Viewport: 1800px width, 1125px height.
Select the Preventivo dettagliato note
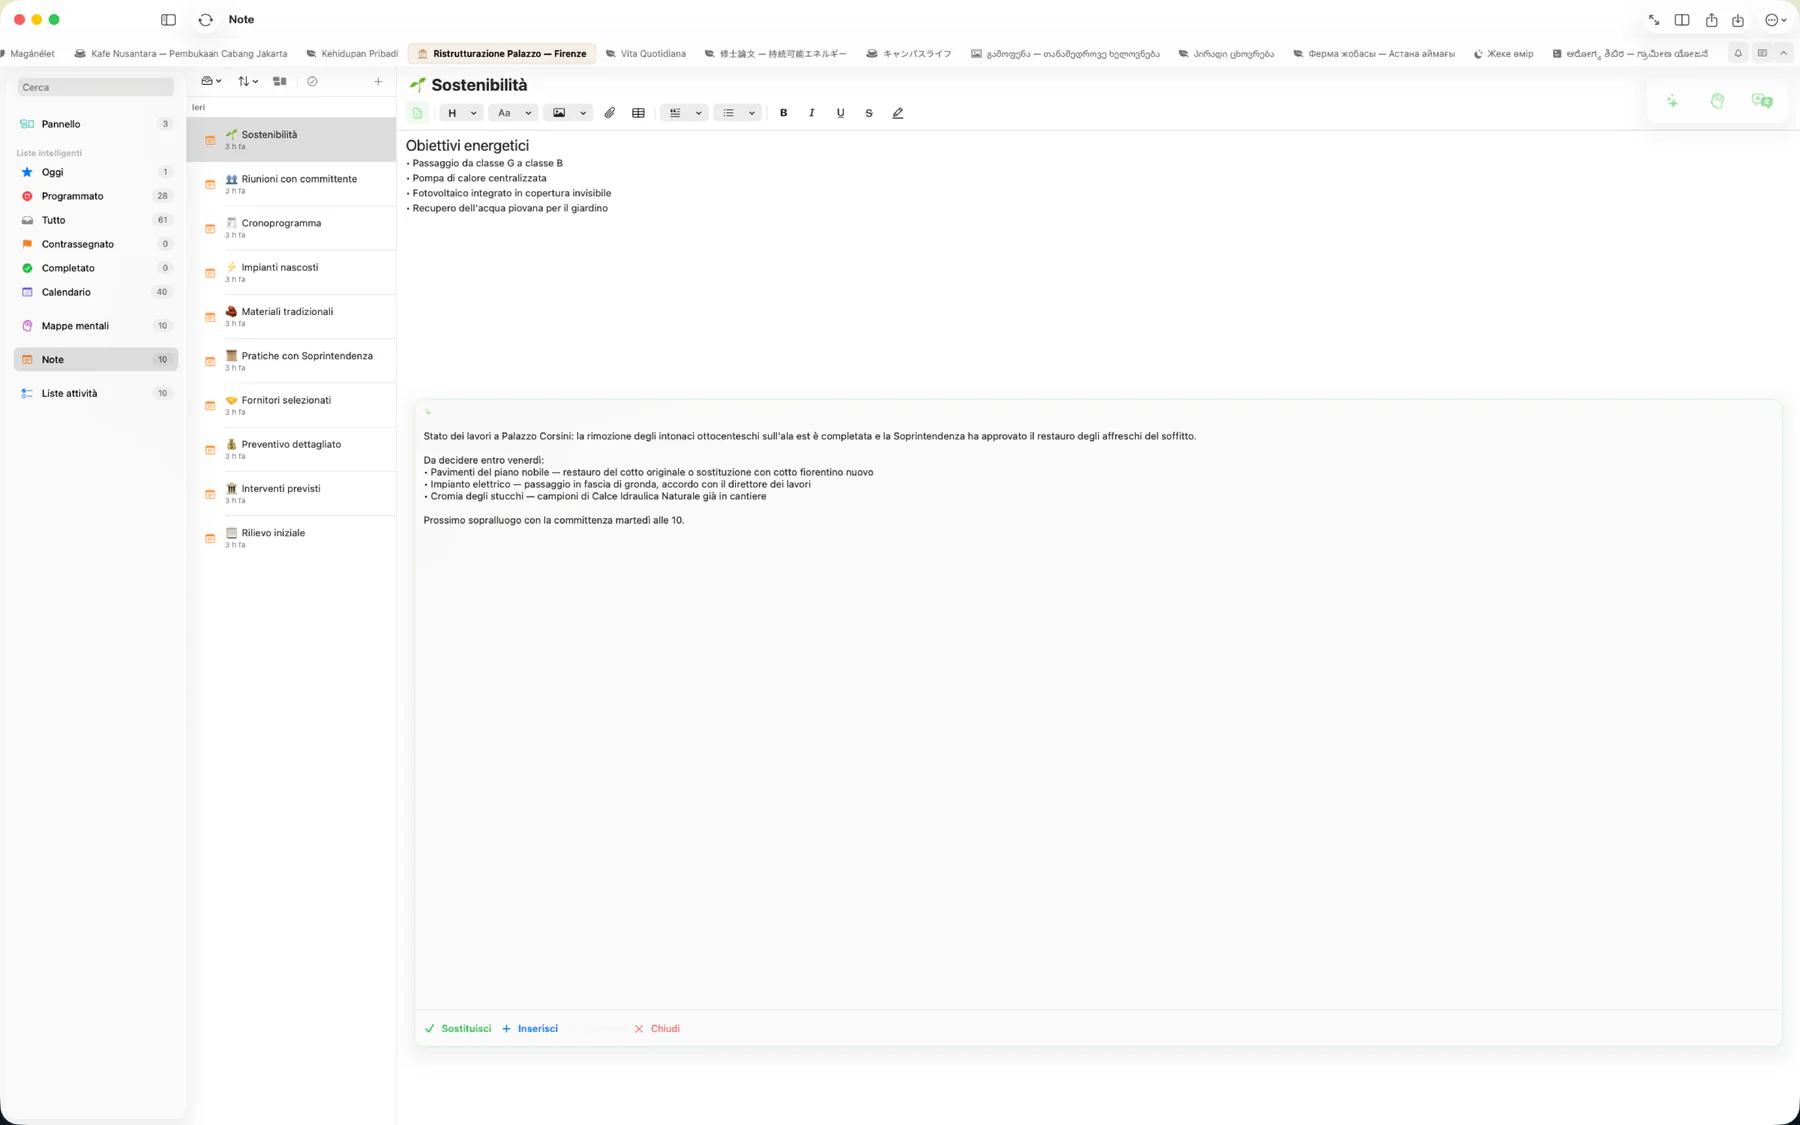click(x=291, y=449)
